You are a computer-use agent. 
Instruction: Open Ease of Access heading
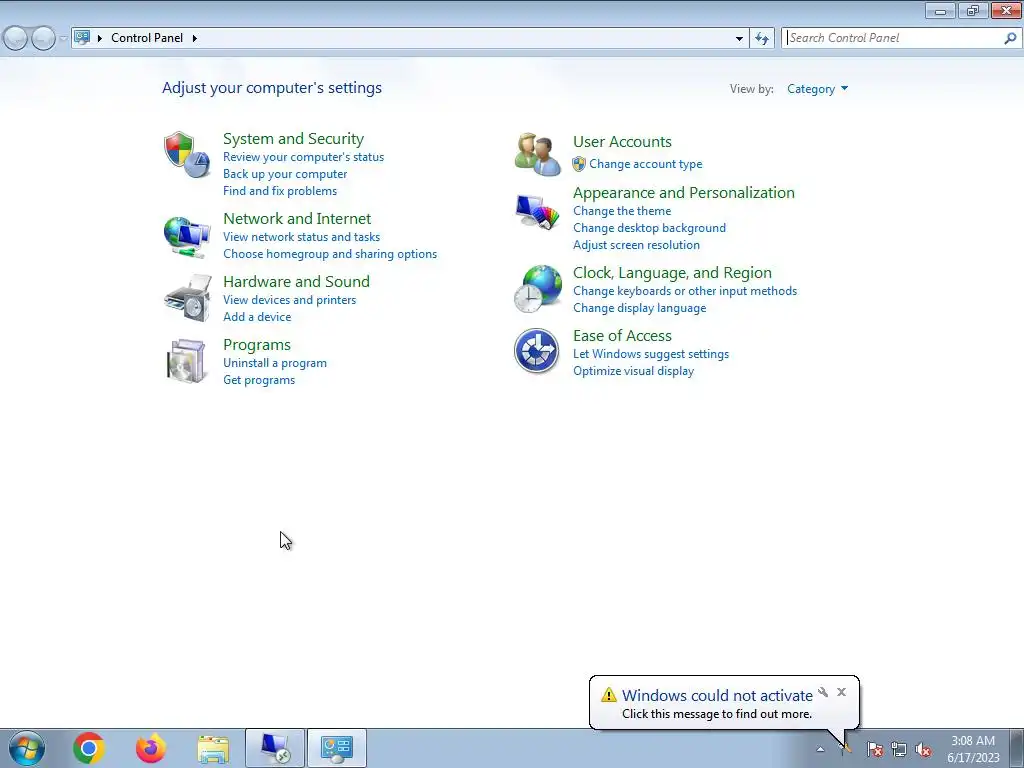622,336
